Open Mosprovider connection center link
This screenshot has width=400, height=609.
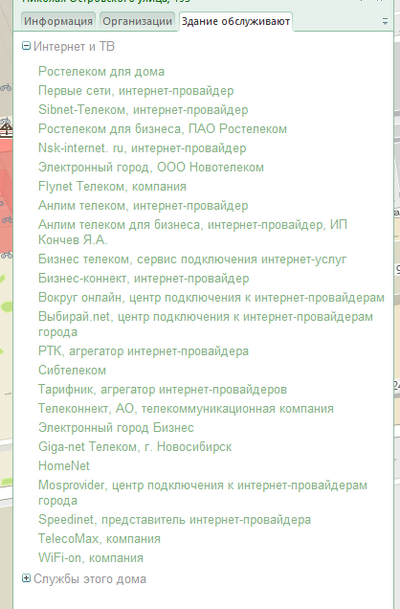pyautogui.click(x=203, y=493)
